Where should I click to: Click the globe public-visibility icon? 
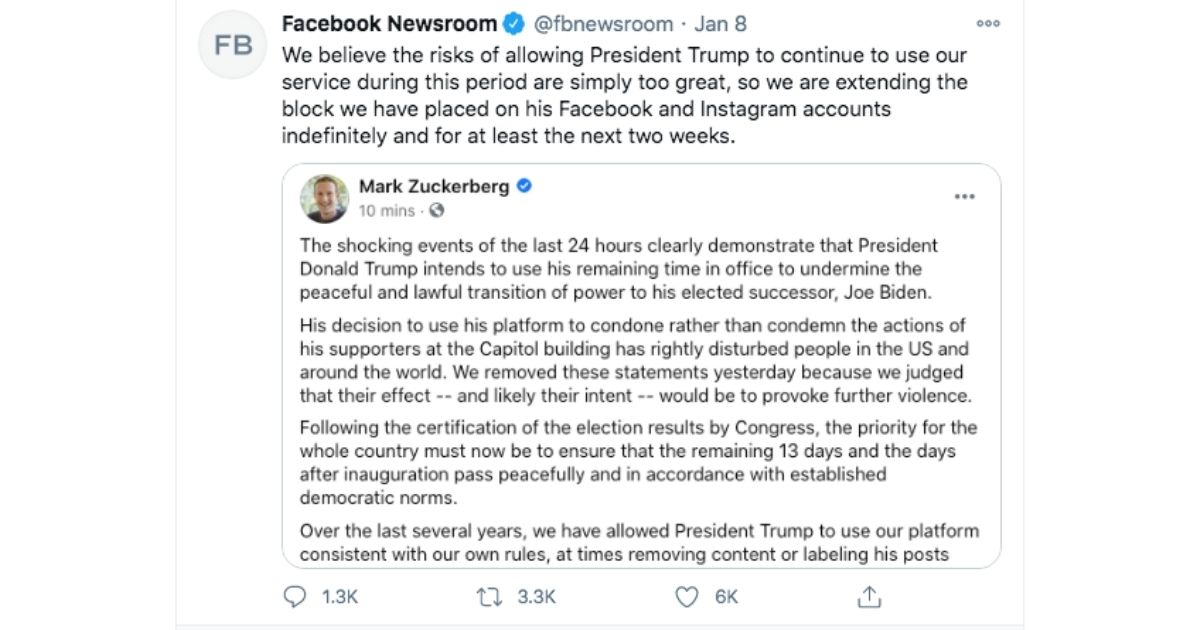437,211
